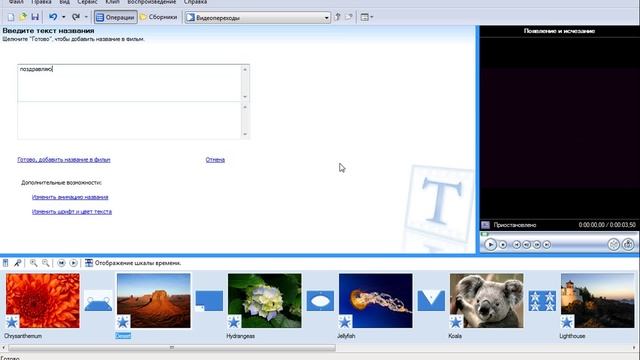Click inside the second empty subtitle text box
The height and width of the screenshot is (360, 640).
[129, 120]
